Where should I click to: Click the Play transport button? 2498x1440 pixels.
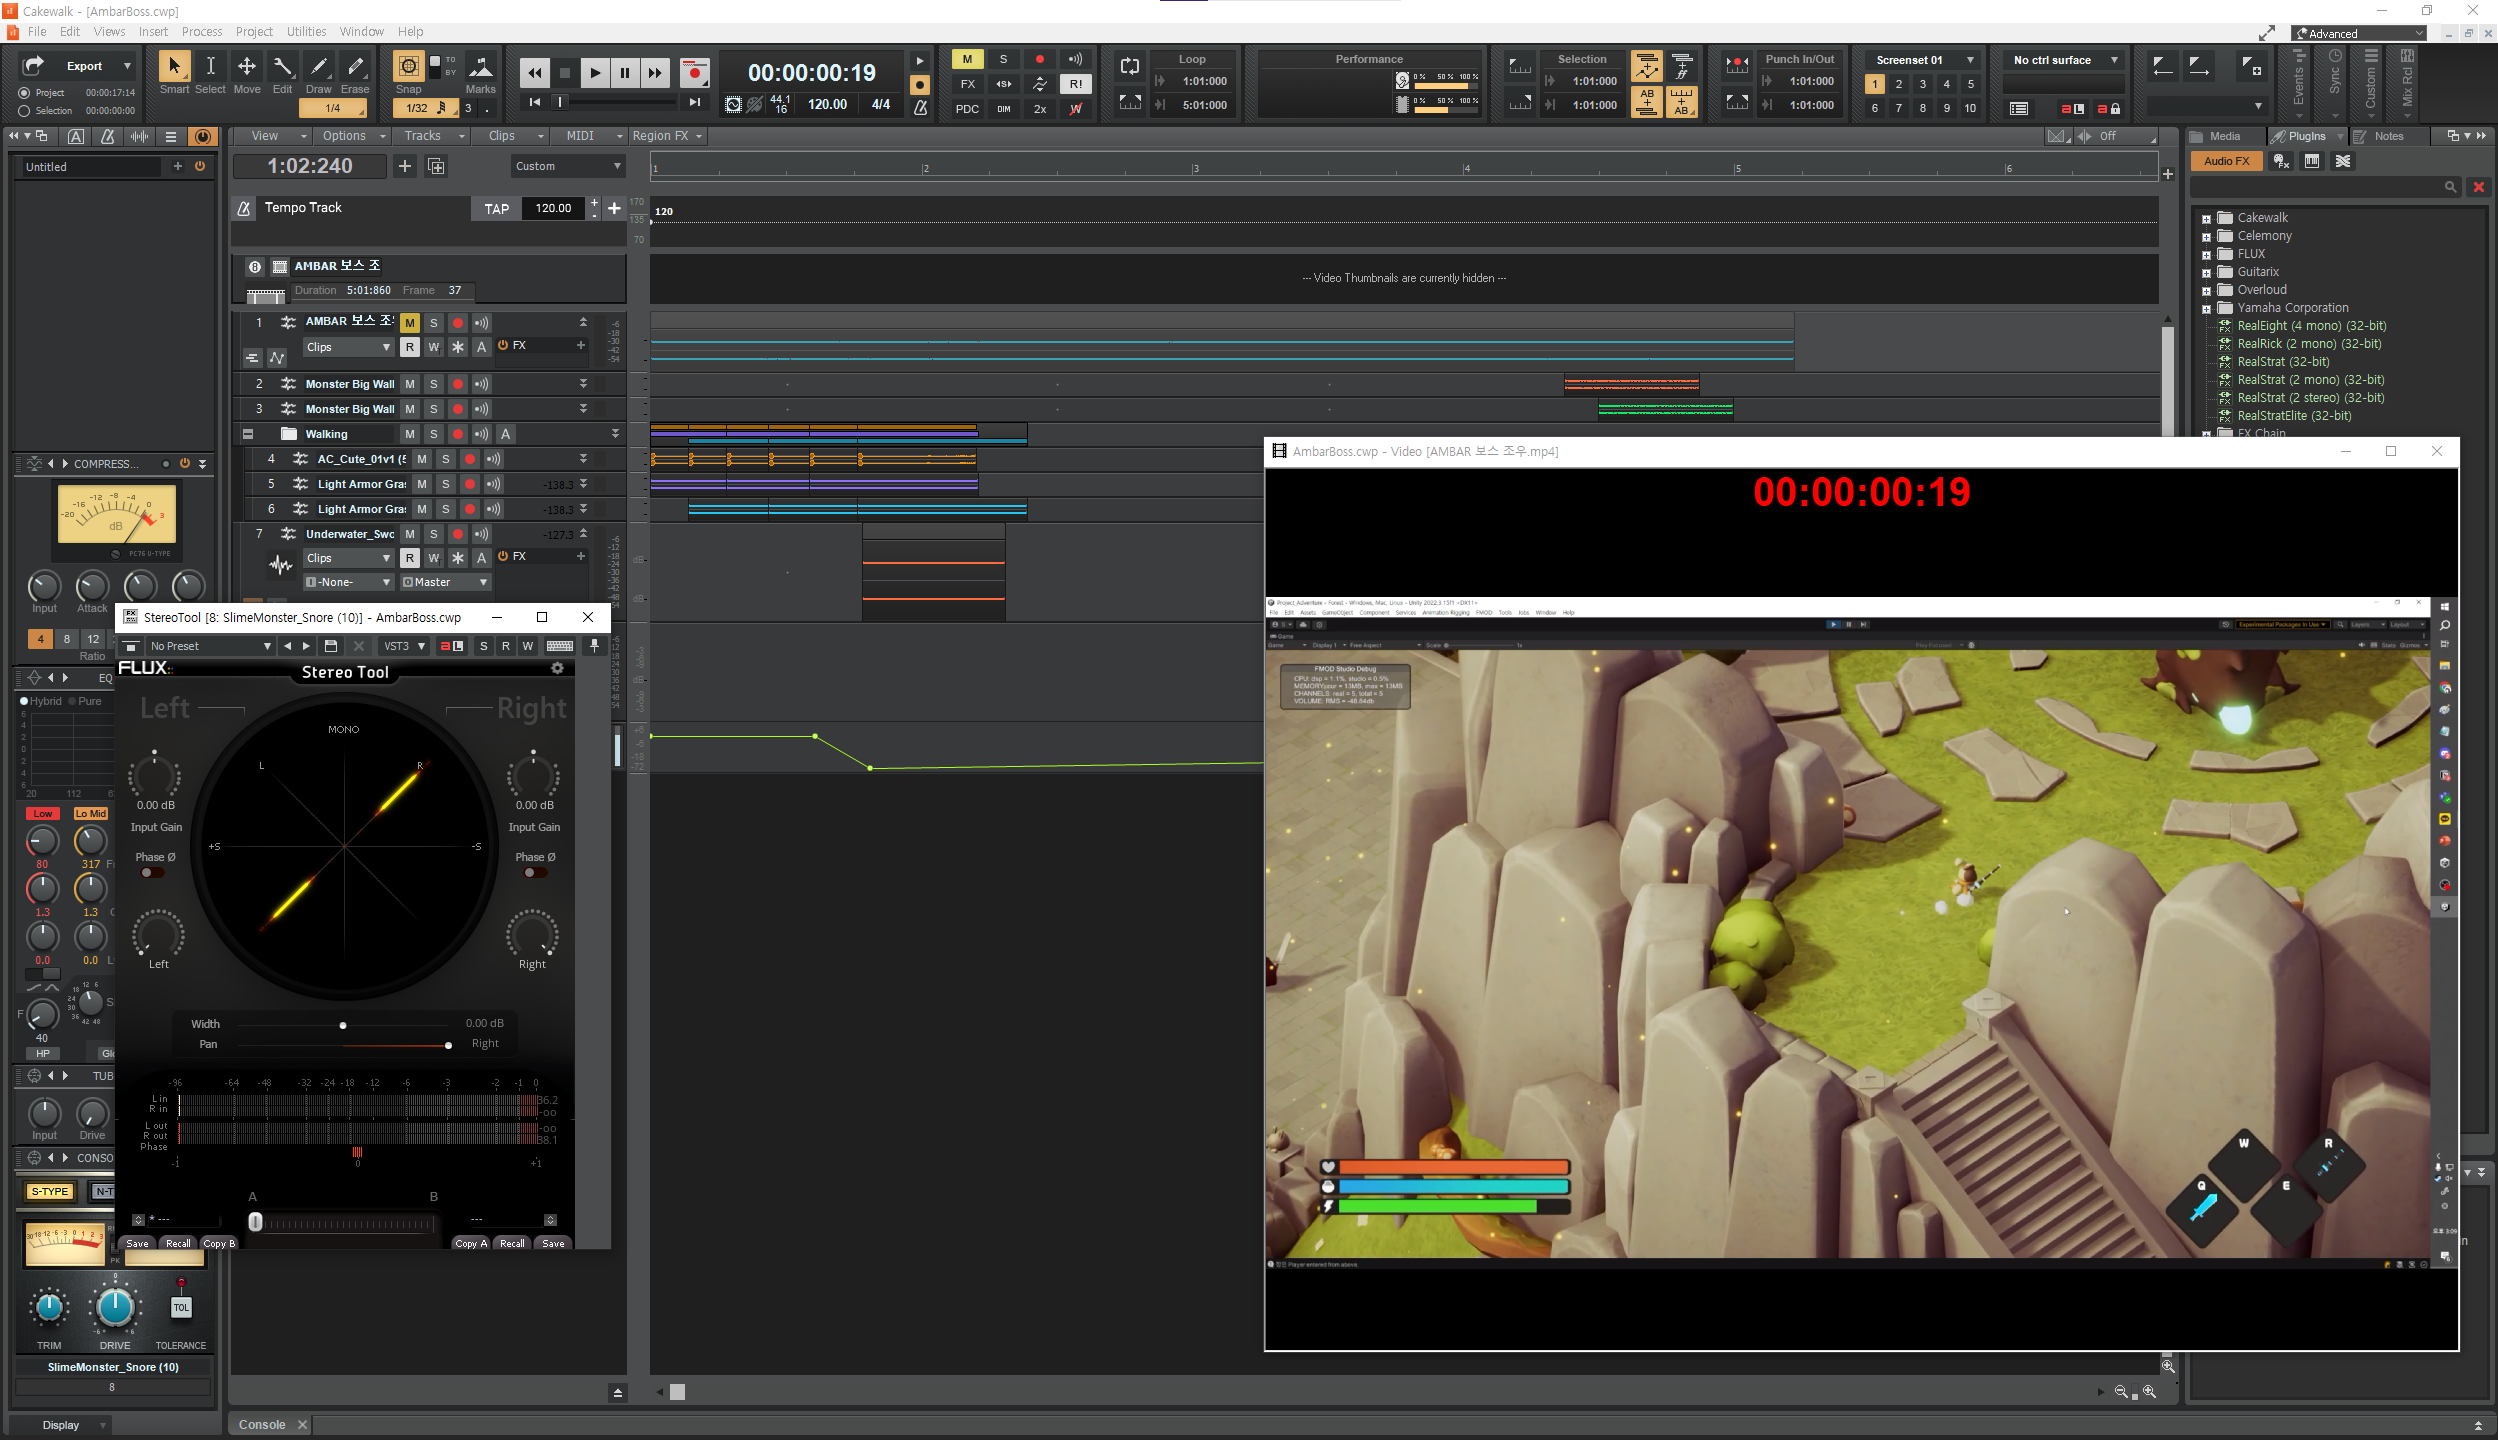pyautogui.click(x=595, y=73)
